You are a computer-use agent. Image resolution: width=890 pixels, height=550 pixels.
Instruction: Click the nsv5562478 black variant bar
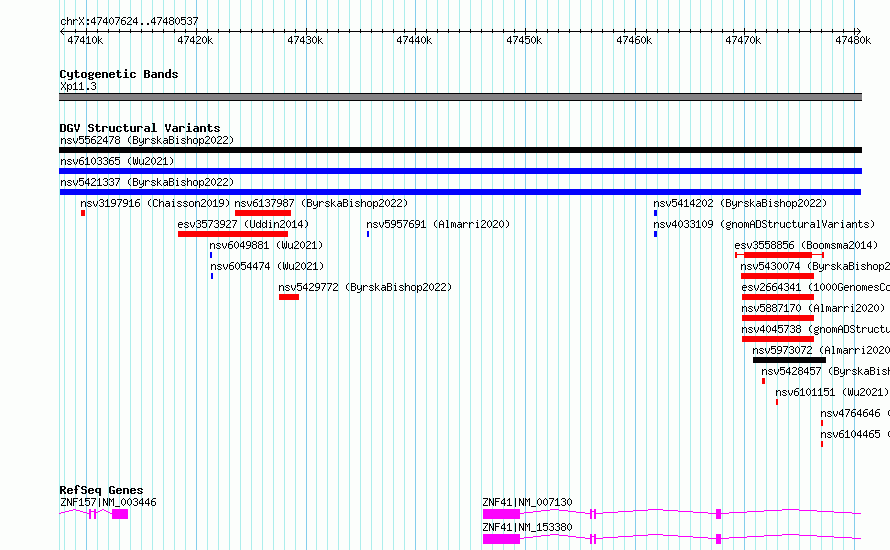pyautogui.click(x=460, y=150)
